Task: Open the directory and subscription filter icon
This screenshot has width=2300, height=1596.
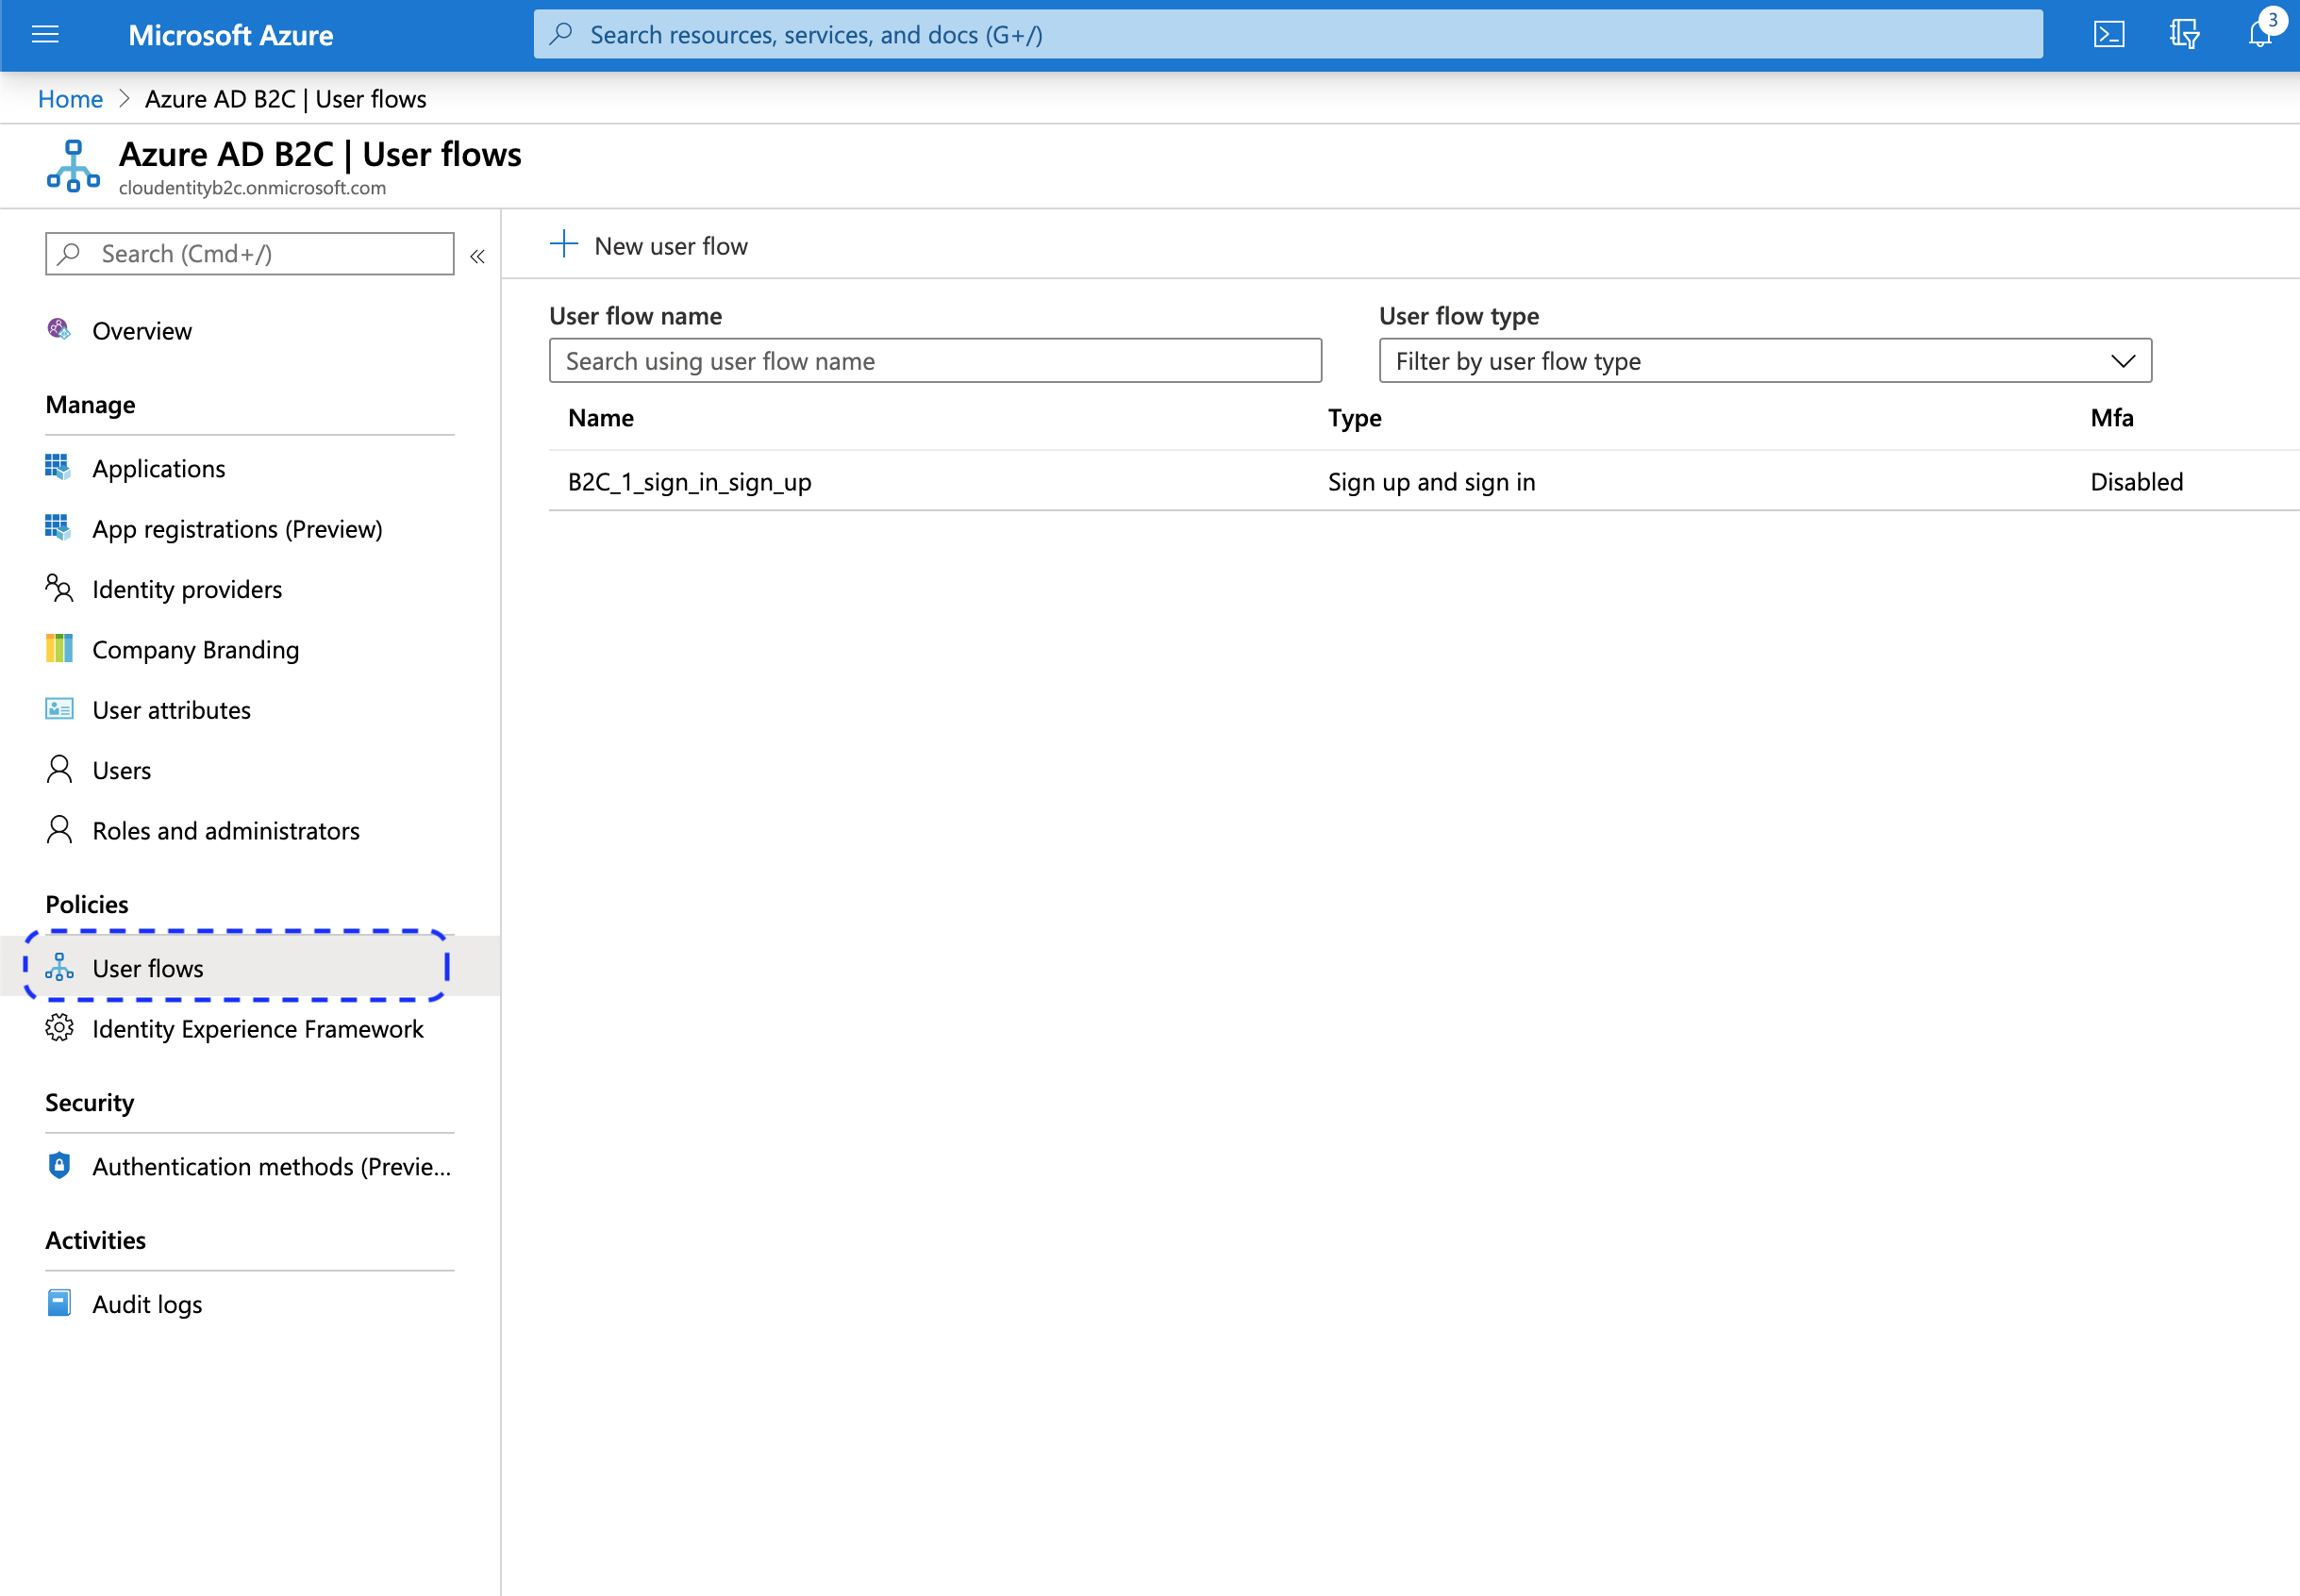Action: 2184,35
